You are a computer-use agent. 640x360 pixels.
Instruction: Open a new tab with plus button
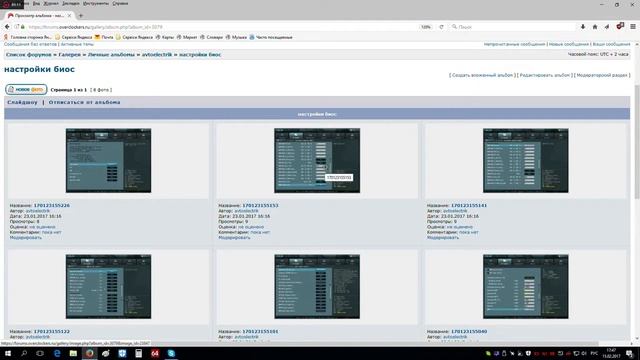click(x=80, y=16)
